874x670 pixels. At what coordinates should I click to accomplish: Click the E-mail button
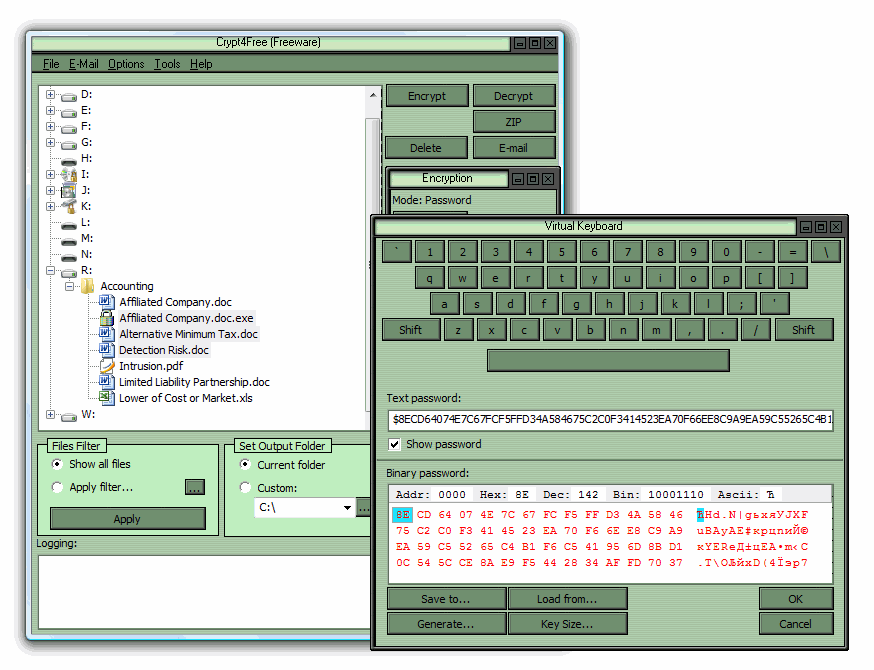514,148
